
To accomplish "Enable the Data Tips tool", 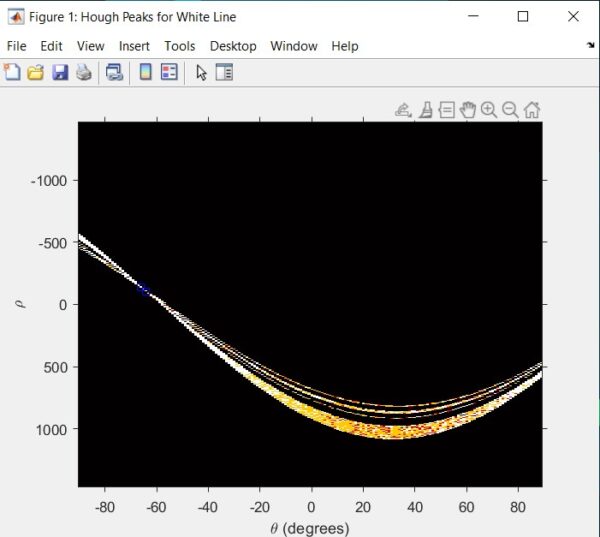I will (447, 110).
